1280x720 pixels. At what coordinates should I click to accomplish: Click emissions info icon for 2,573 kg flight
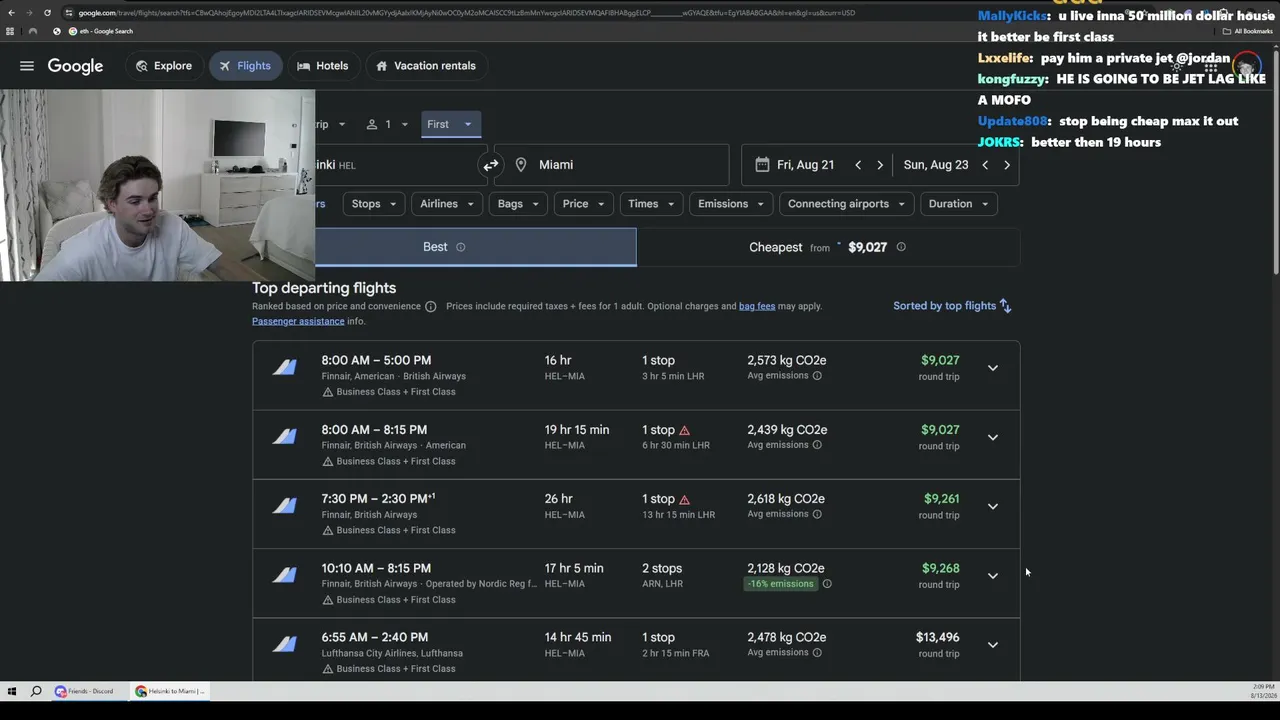click(817, 376)
